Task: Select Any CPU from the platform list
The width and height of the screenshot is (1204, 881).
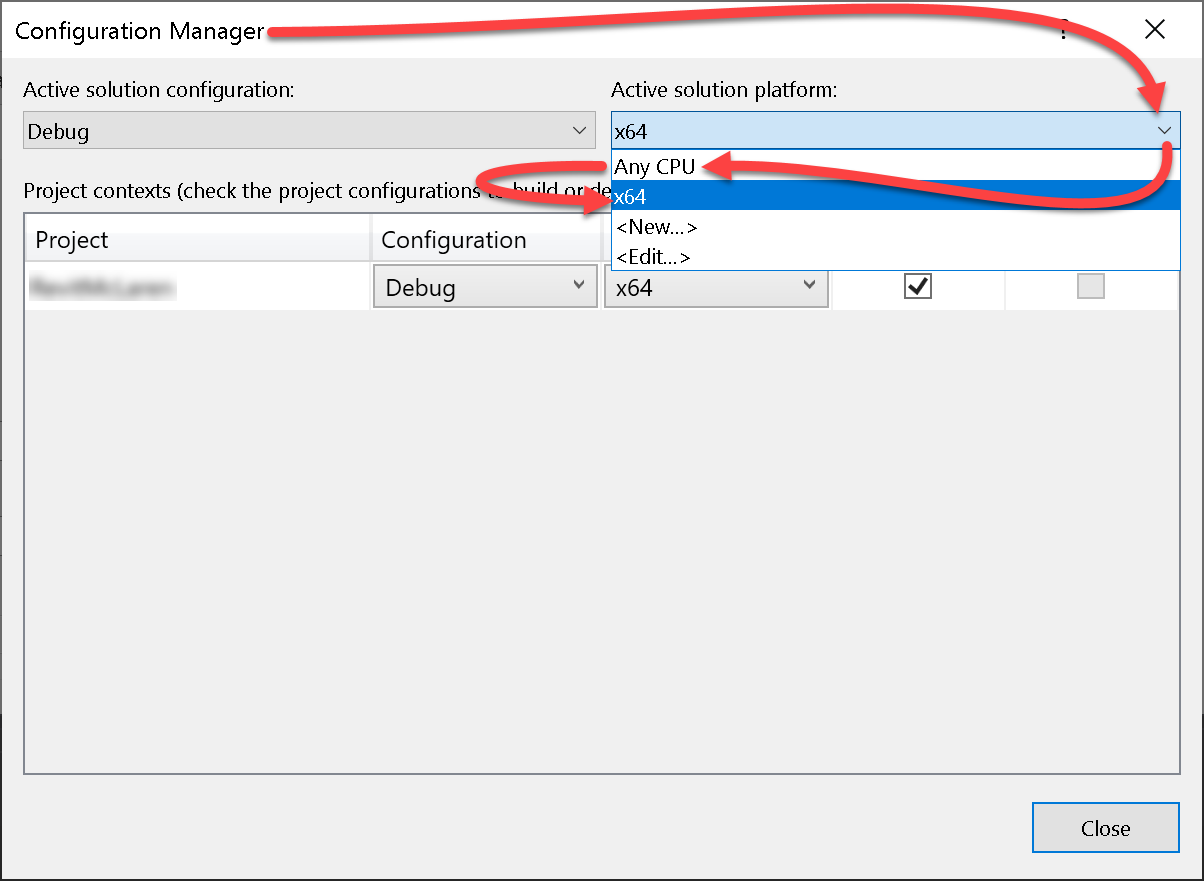Action: point(655,166)
